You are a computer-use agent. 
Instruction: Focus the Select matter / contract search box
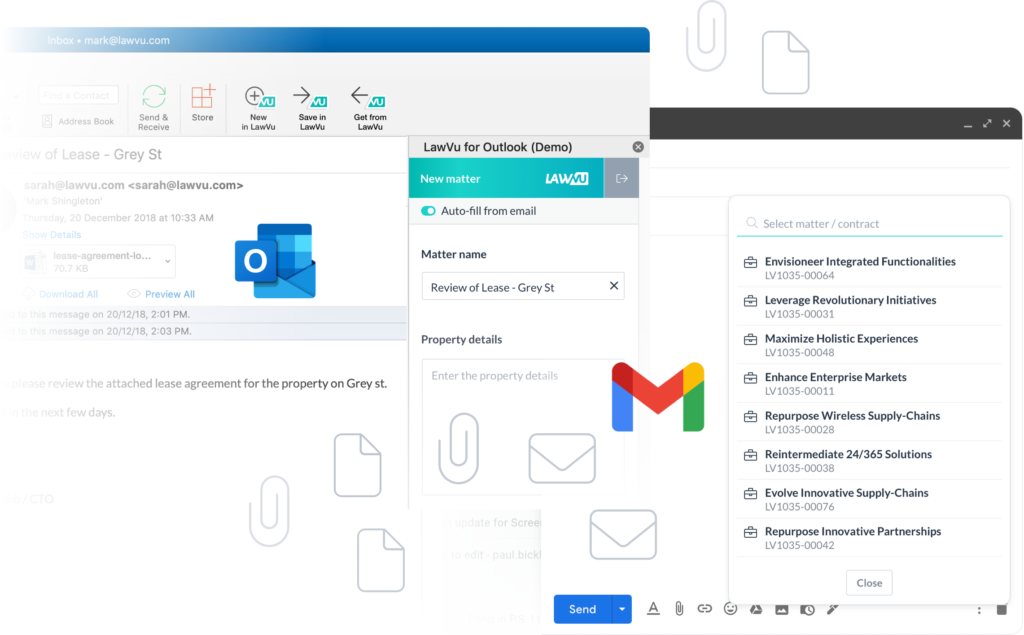869,223
